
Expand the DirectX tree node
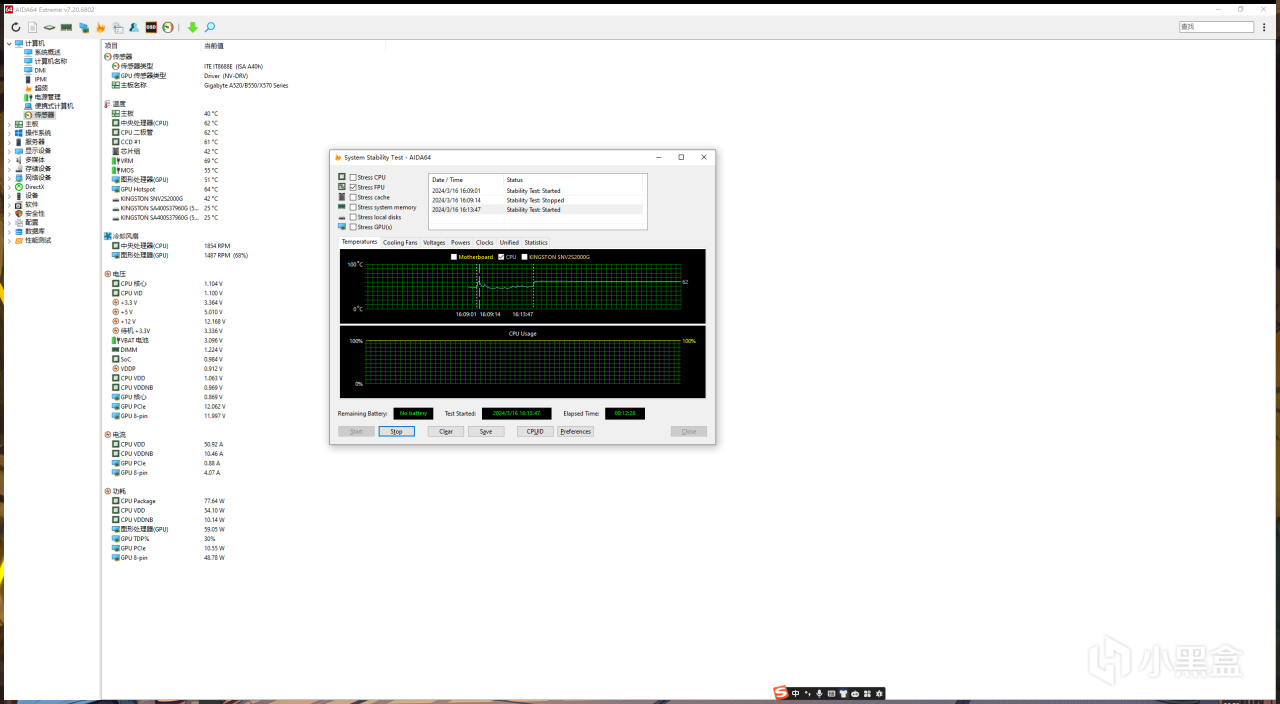point(10,187)
